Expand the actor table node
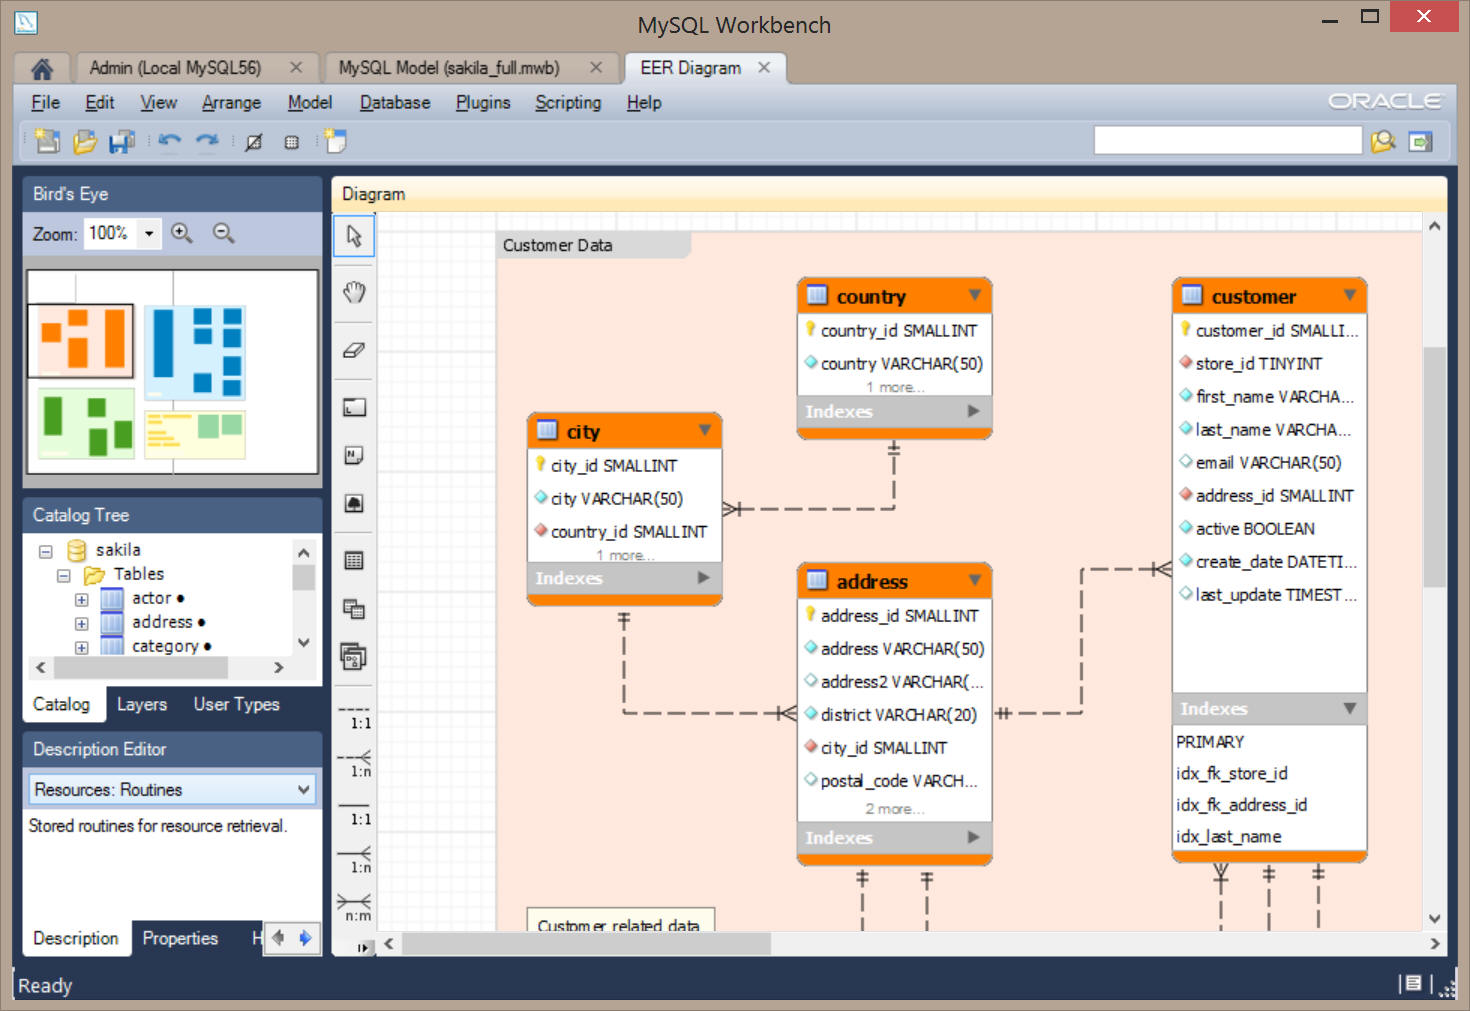 [82, 600]
